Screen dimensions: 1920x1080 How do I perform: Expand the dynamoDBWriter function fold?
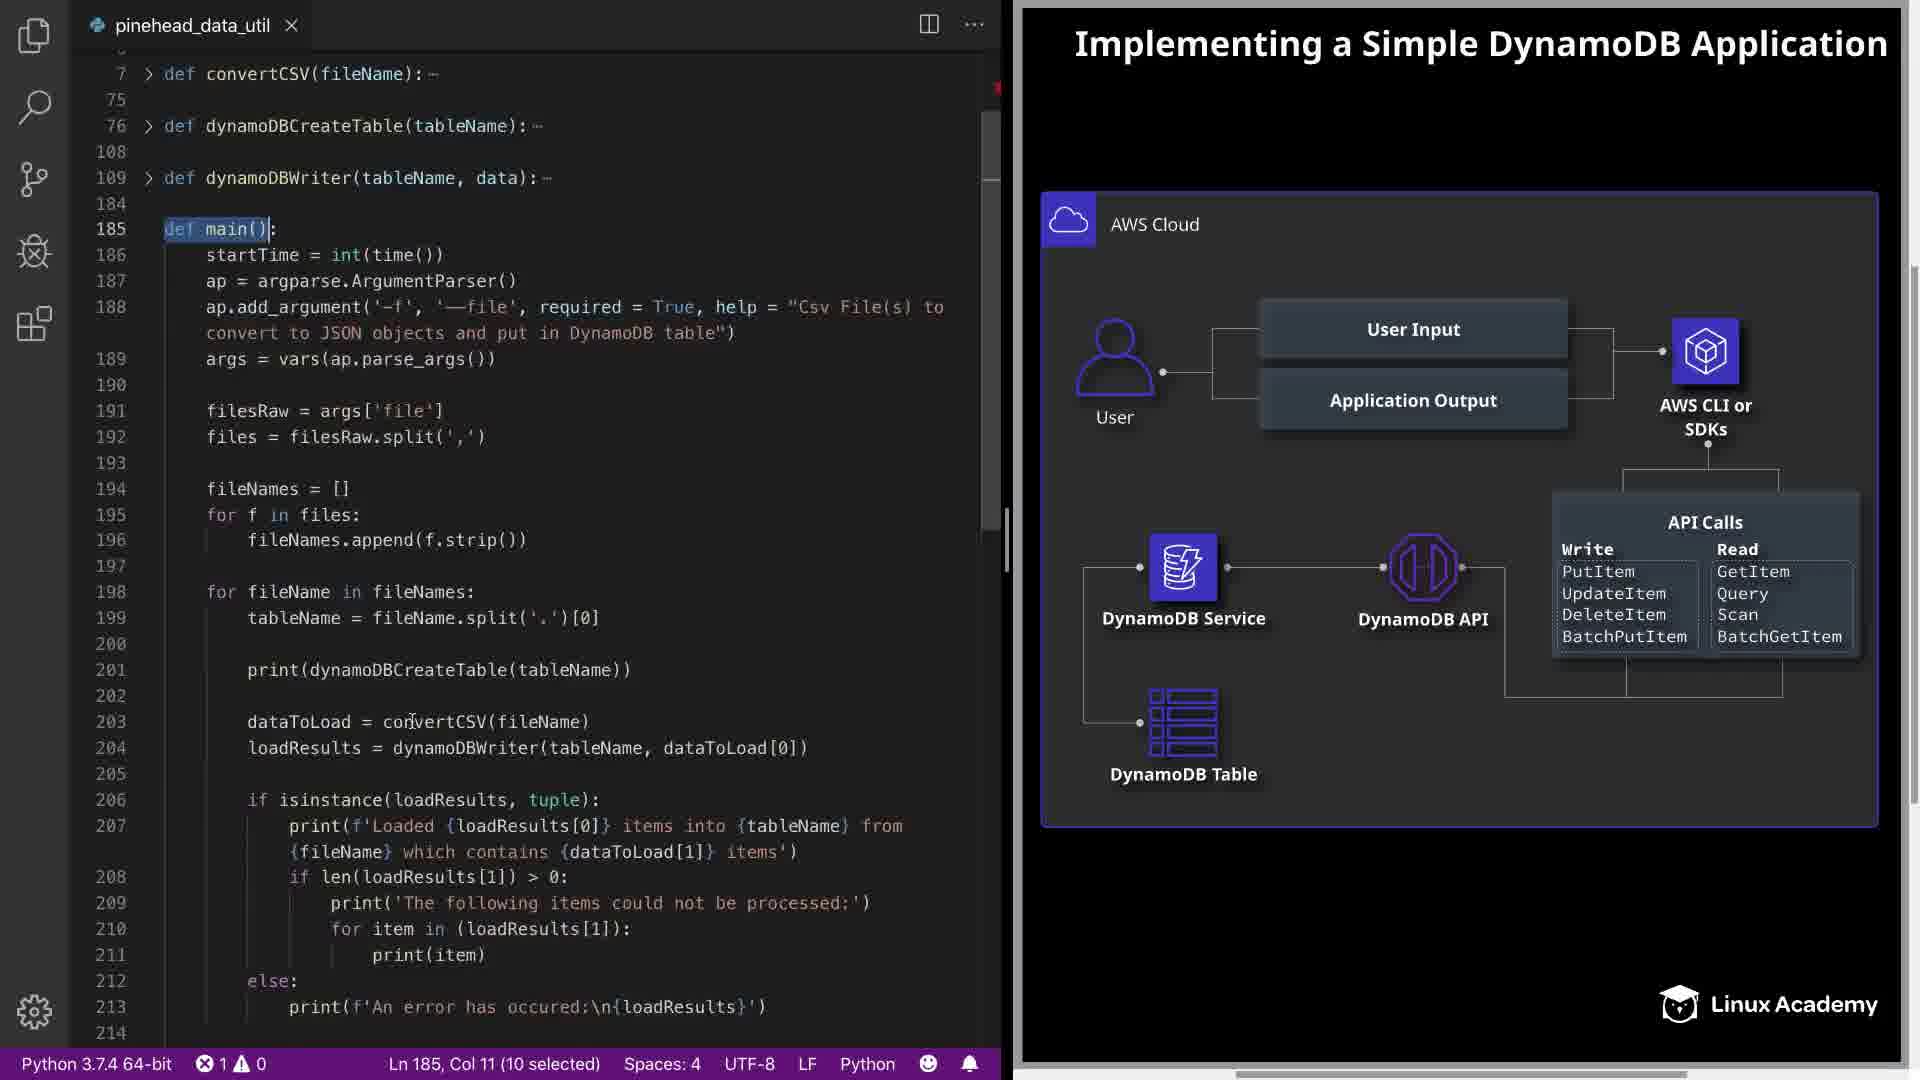pyautogui.click(x=149, y=178)
